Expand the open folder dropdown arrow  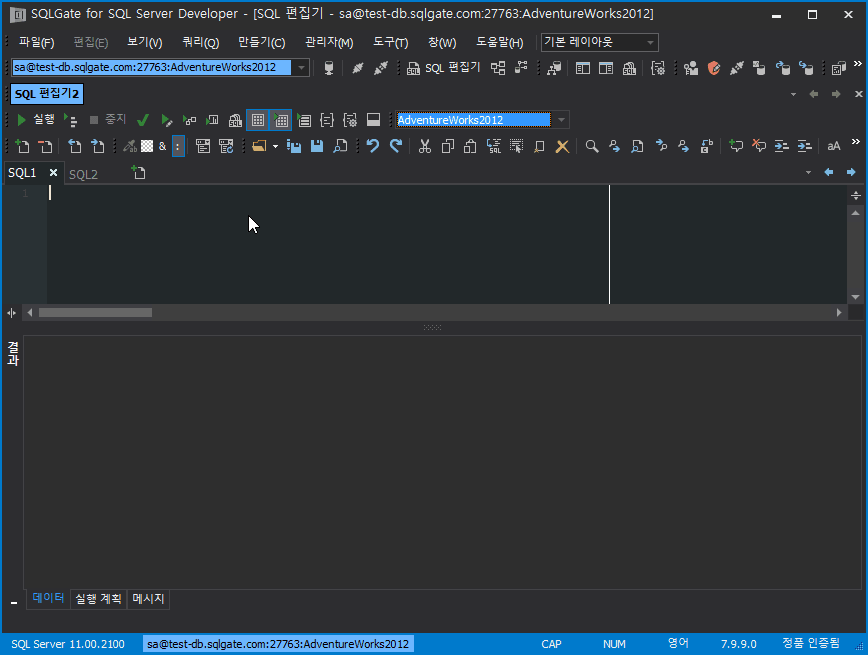tap(275, 147)
